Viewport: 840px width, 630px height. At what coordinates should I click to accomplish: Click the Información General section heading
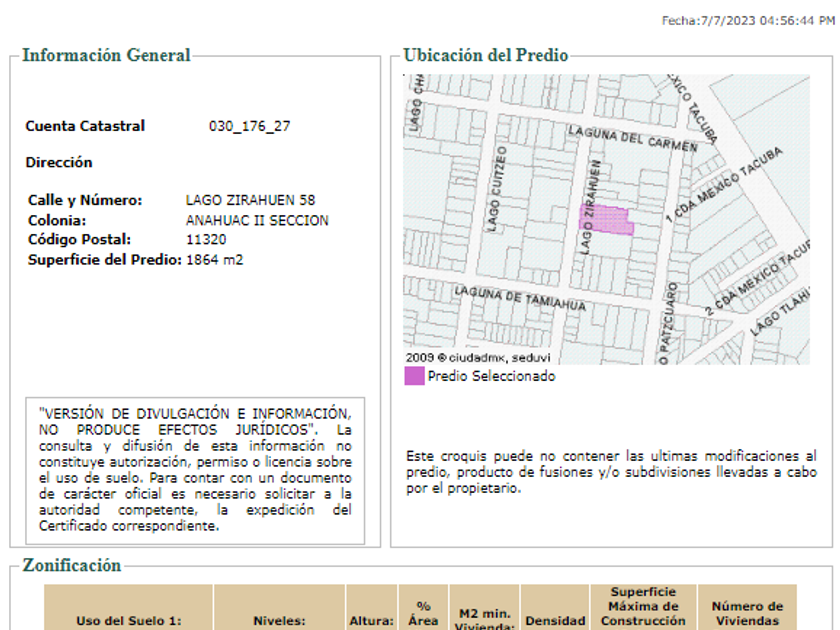coord(106,55)
